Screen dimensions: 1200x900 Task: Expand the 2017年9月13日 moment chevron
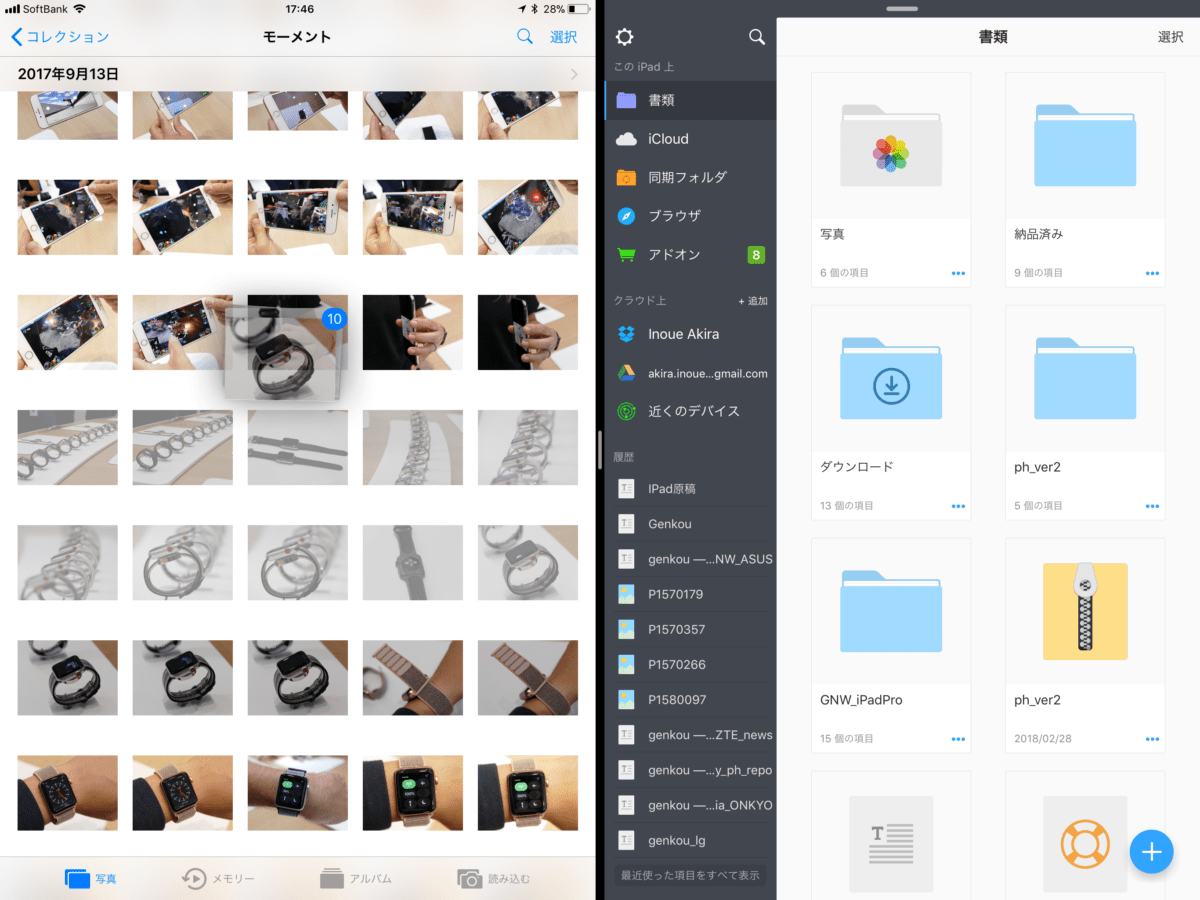pyautogui.click(x=574, y=74)
